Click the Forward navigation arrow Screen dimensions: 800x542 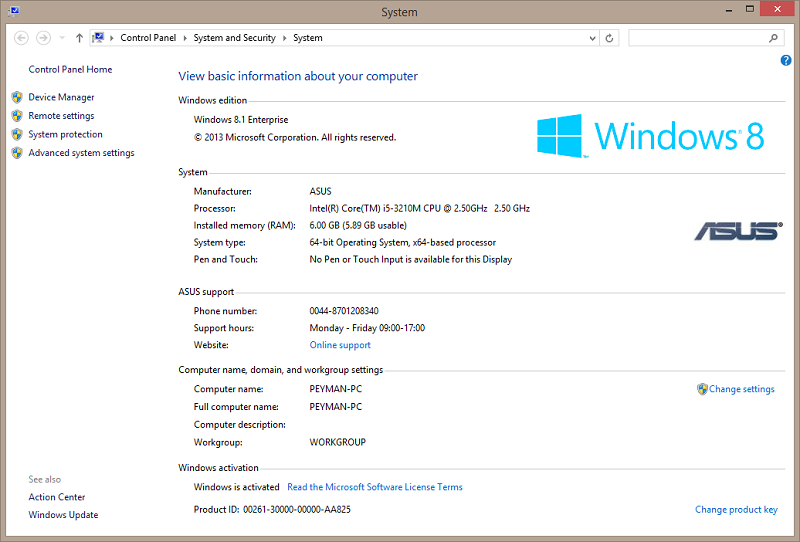[43, 38]
